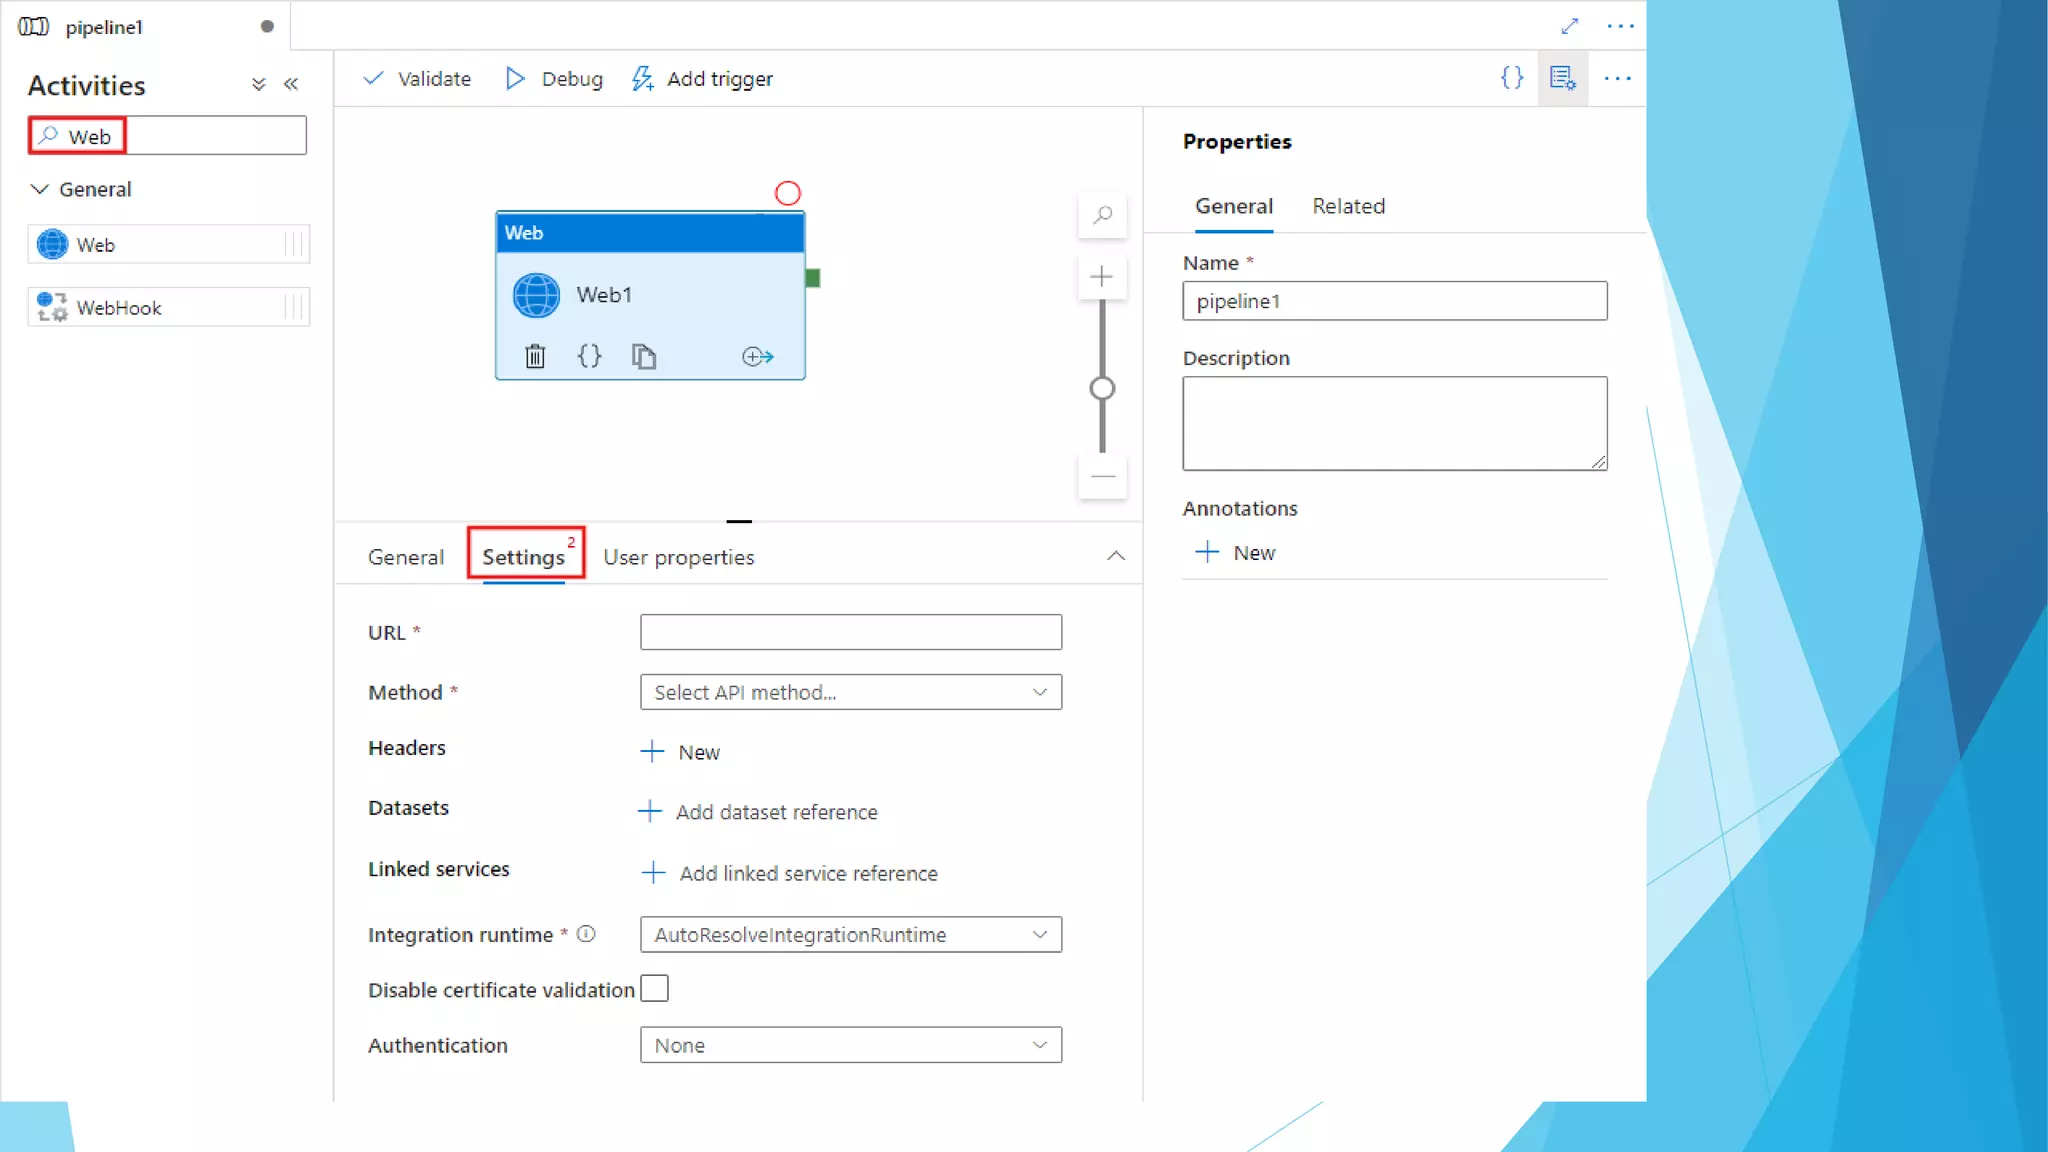Click the canvas search magnifier icon
This screenshot has height=1152, width=2048.
pyautogui.click(x=1102, y=215)
